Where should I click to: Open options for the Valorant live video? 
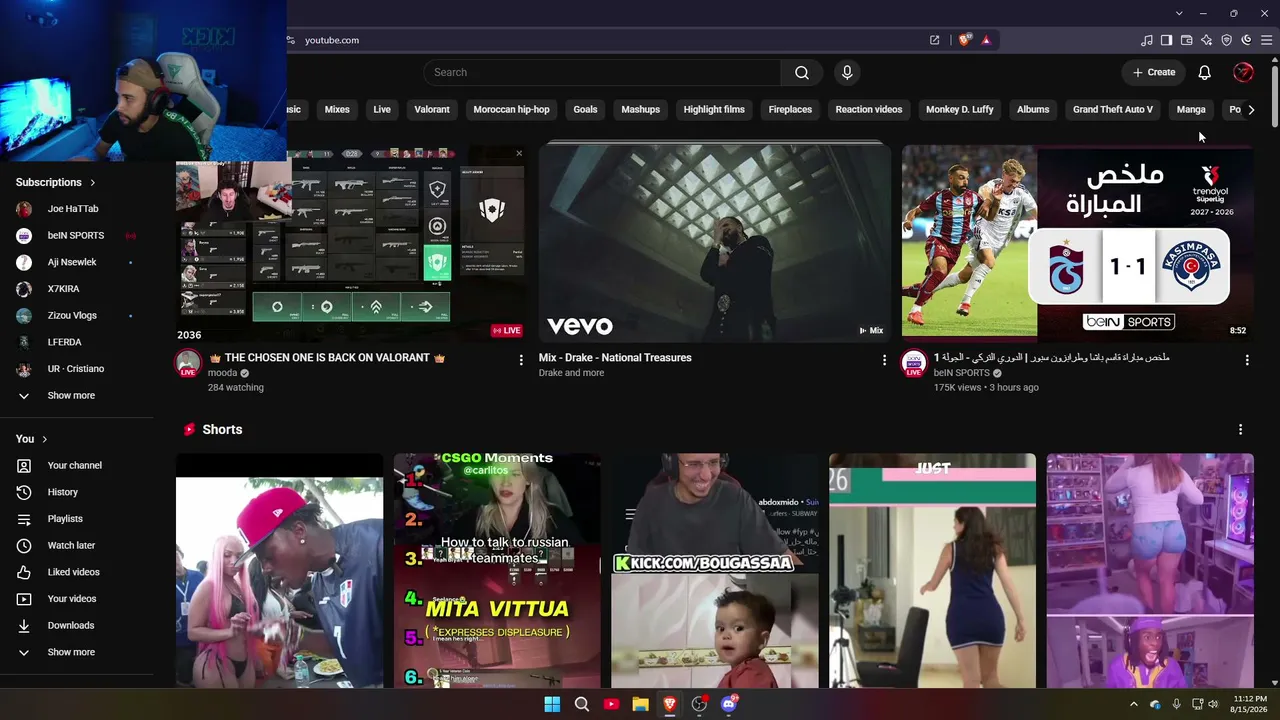(x=520, y=360)
